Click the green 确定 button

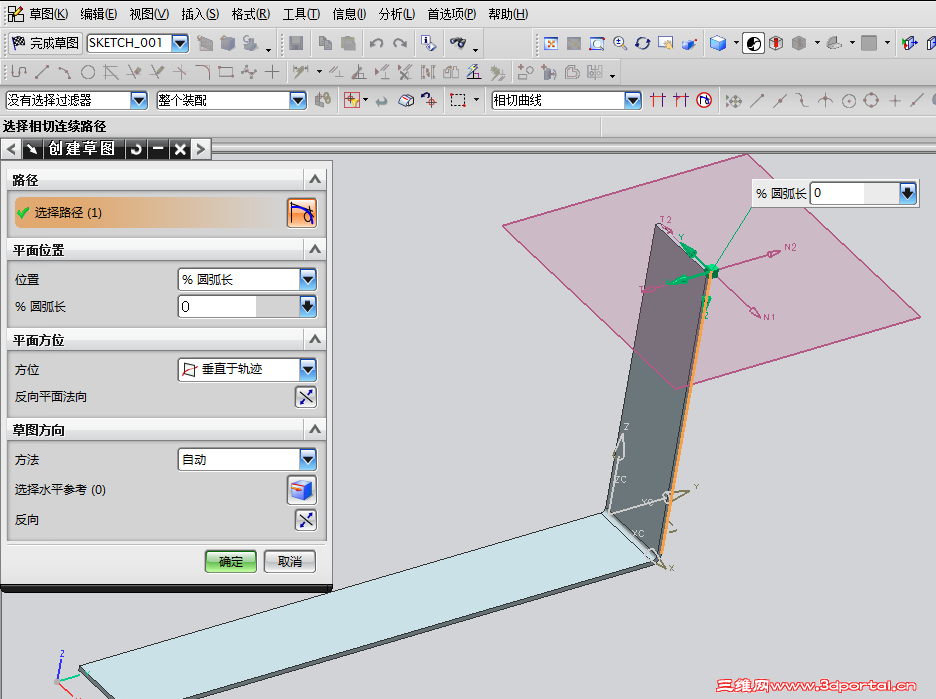[230, 561]
